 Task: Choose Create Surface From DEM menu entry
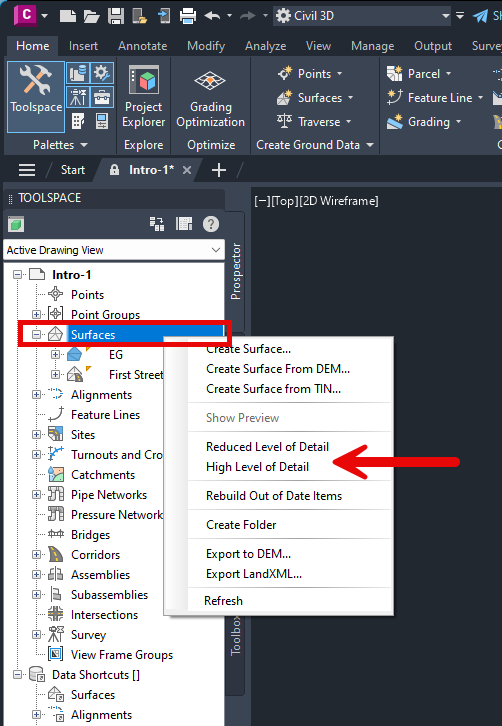278,369
